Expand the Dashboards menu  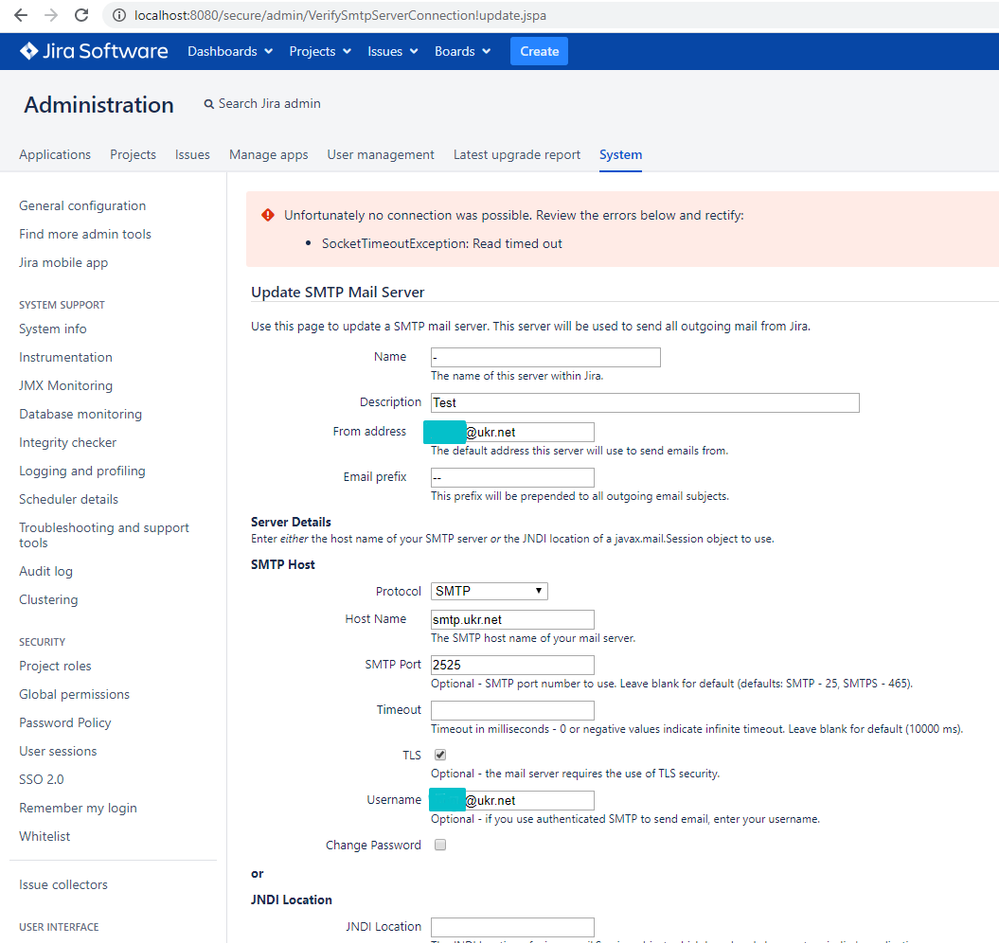point(229,50)
